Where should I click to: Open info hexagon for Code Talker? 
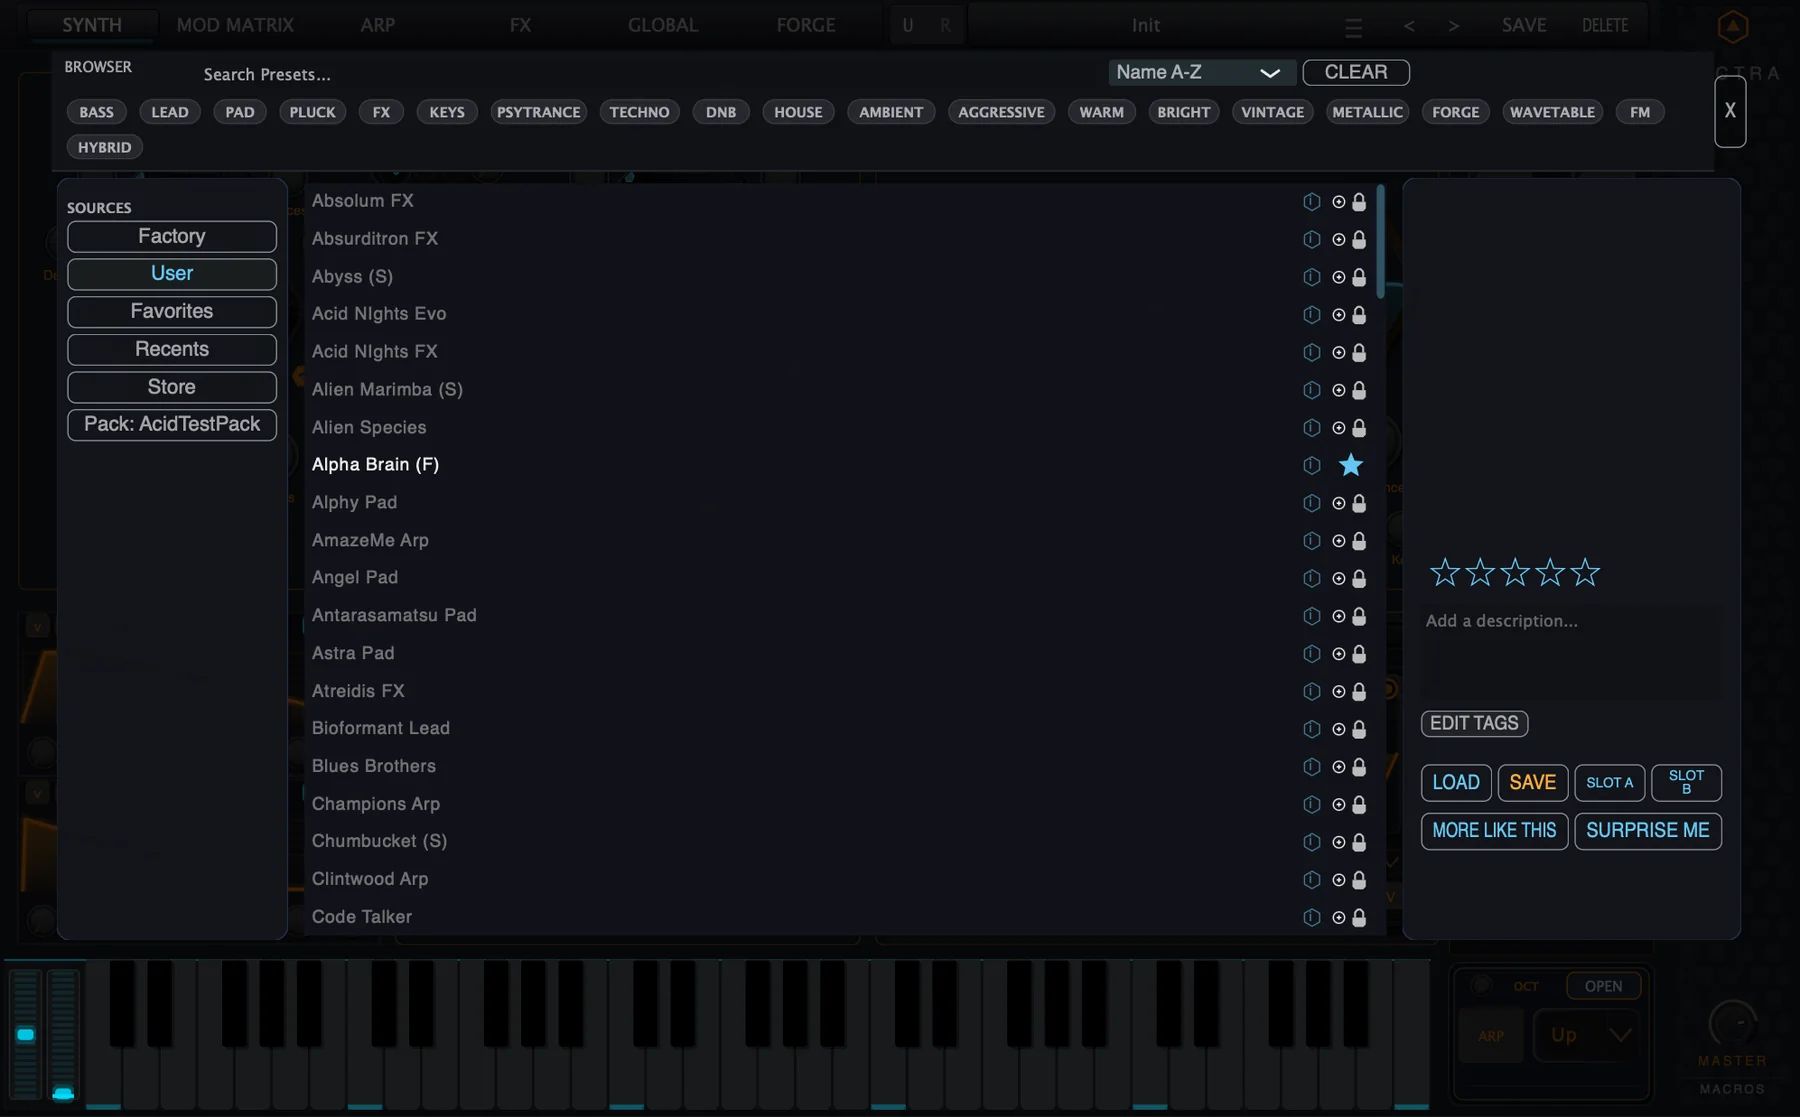pos(1311,917)
